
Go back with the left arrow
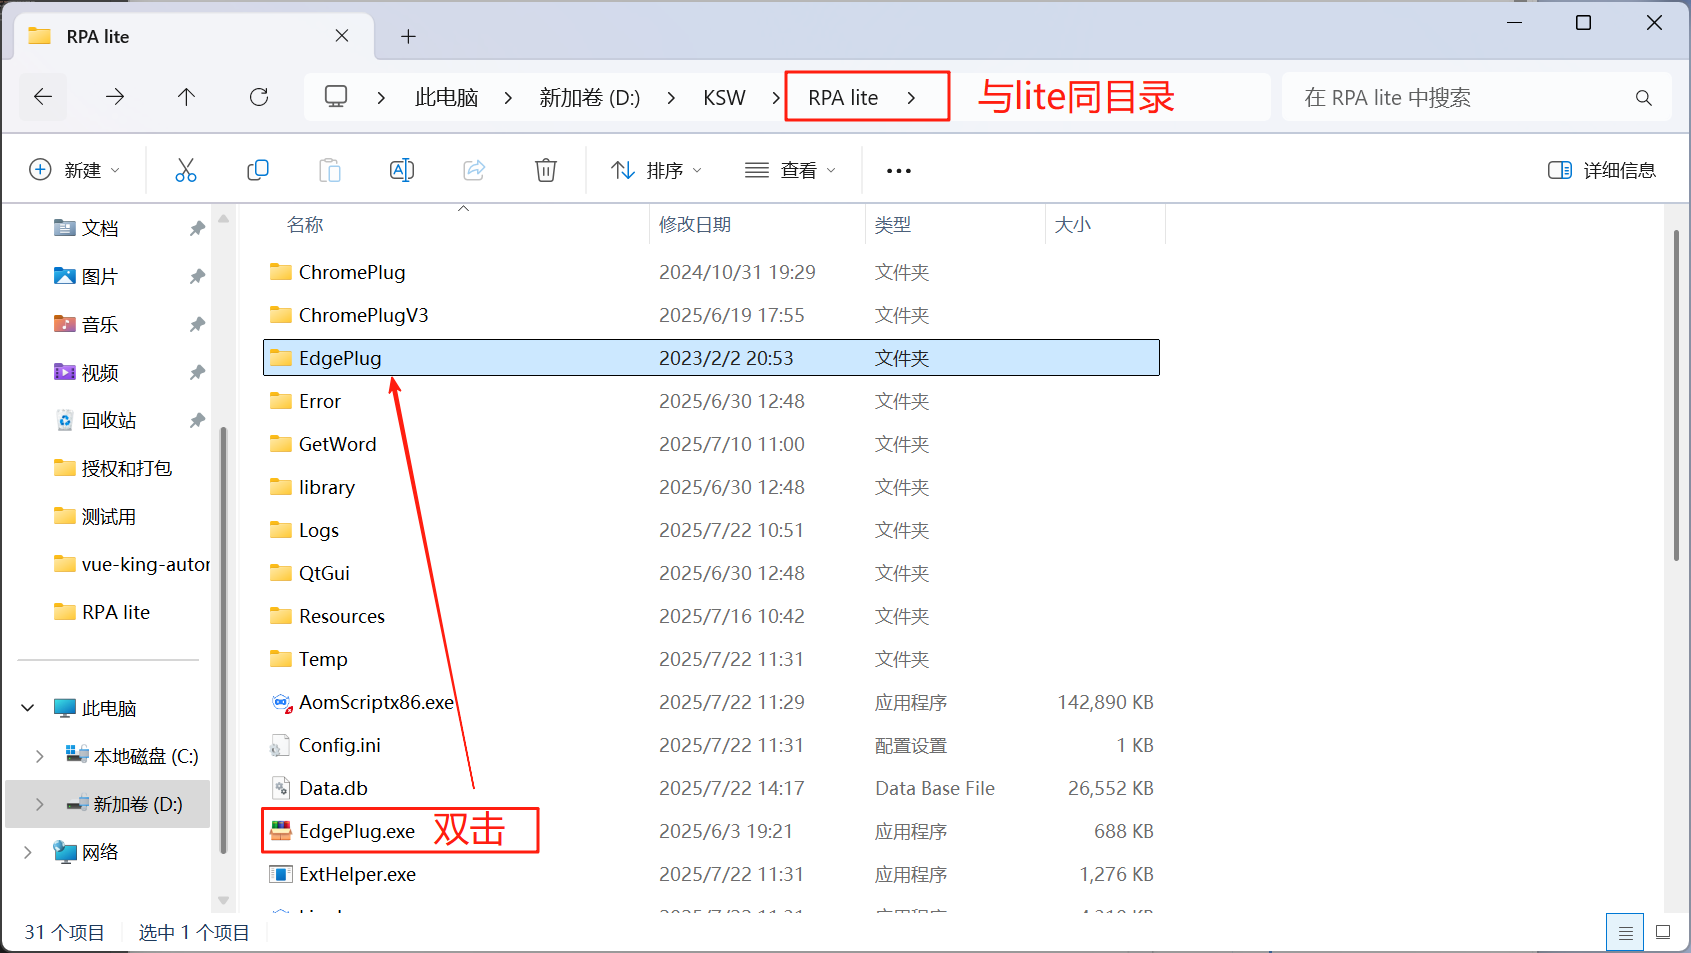[x=43, y=97]
